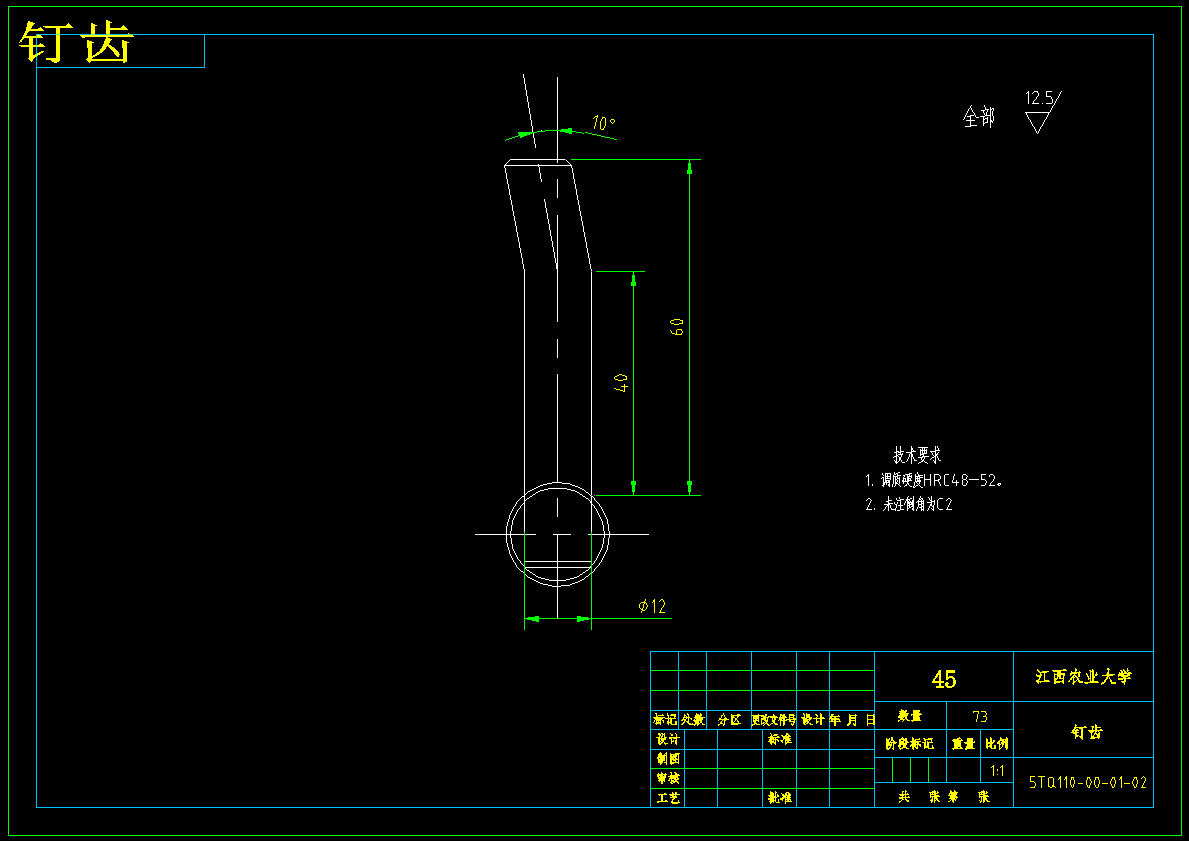This screenshot has height=841, width=1189.
Task: Click the quantity value 73
Action: [980, 716]
